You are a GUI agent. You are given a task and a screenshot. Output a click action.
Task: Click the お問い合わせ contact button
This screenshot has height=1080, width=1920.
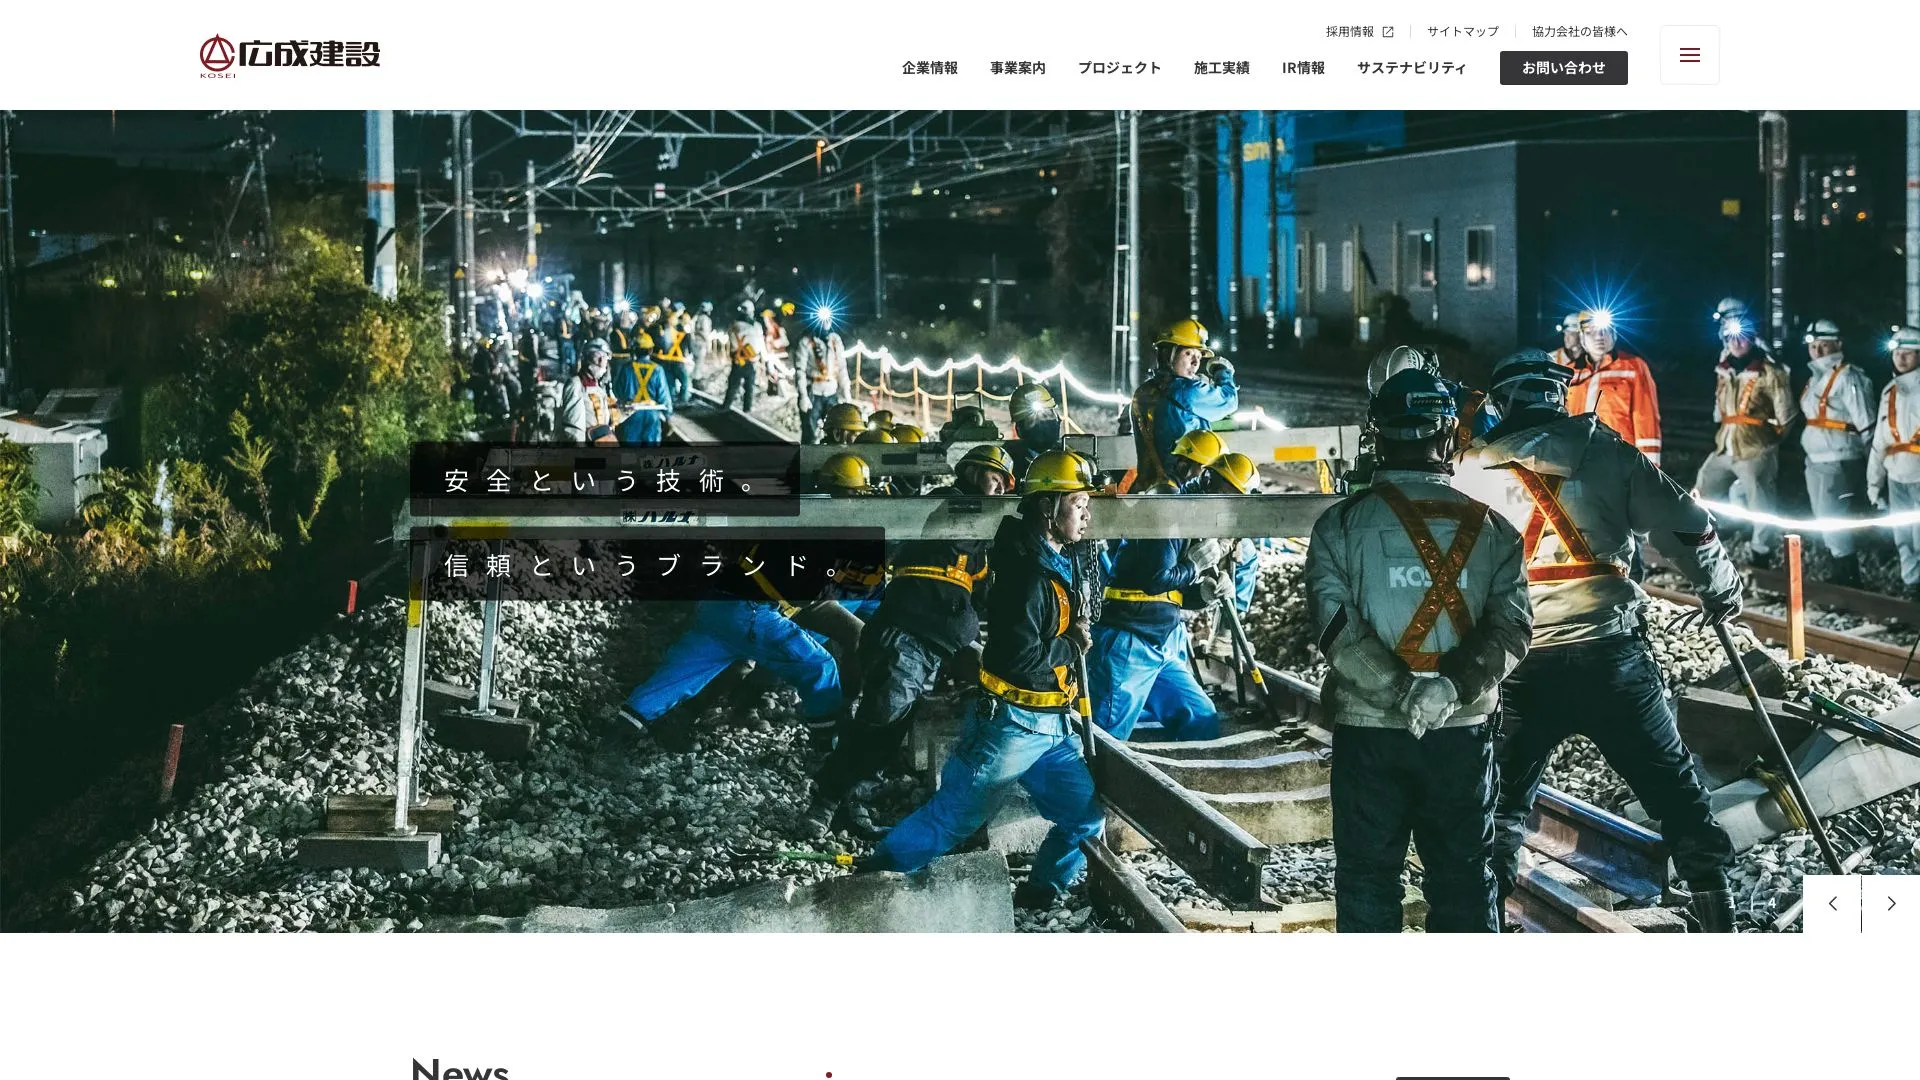point(1563,68)
